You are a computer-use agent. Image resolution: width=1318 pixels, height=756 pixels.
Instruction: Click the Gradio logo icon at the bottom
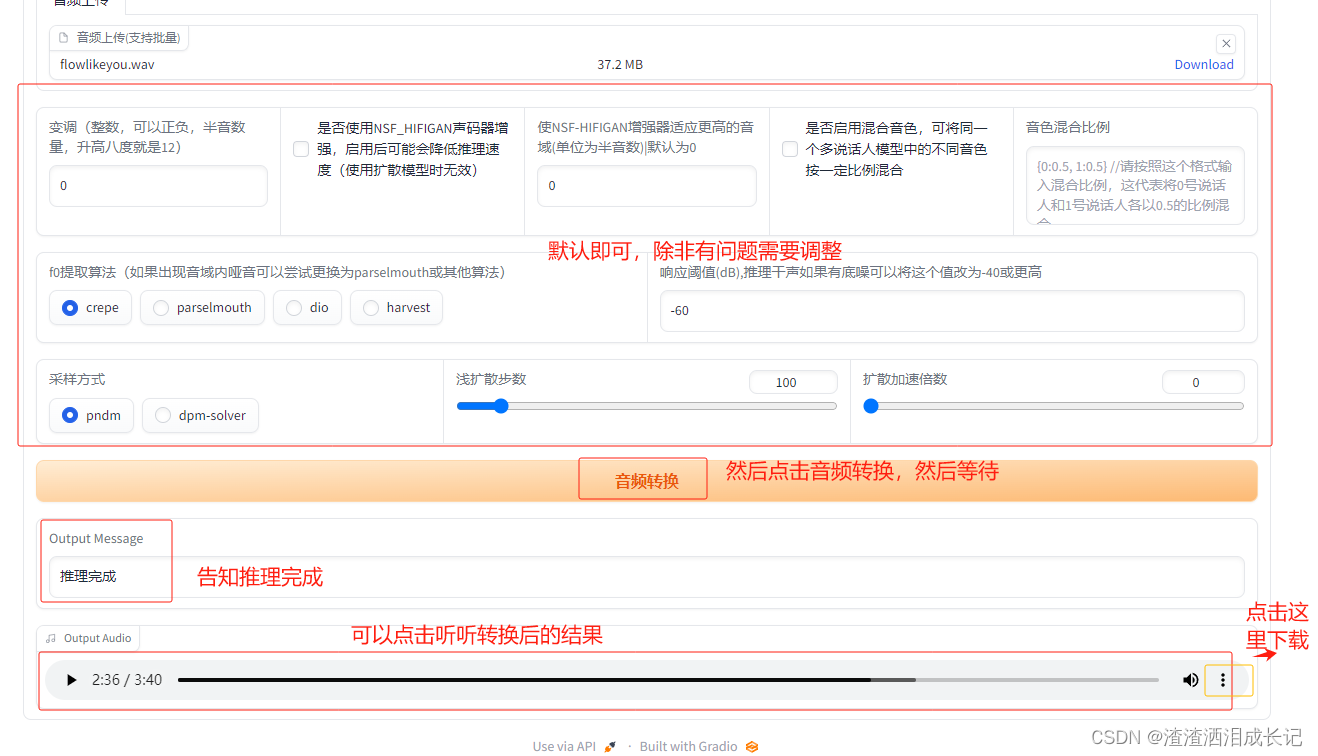pyautogui.click(x=750, y=746)
